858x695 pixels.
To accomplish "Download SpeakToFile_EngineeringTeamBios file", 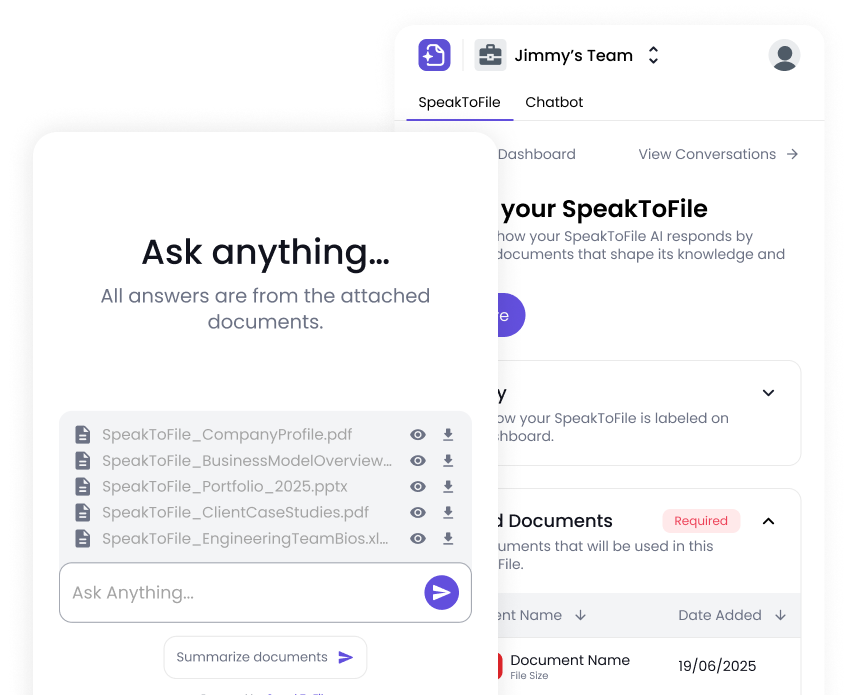I will click(x=448, y=538).
